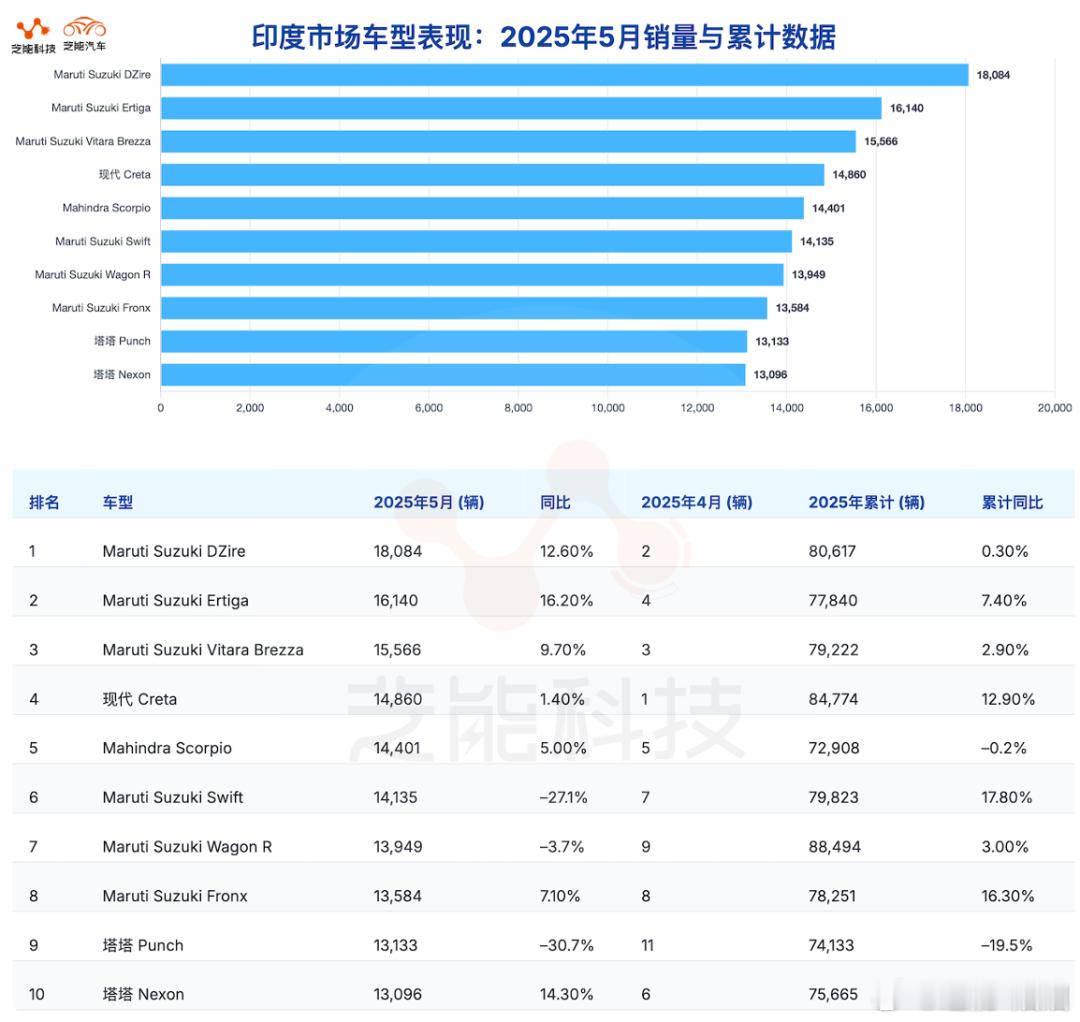The image size is (1080, 1022).
Task: Click 74,133 in the Punch row
Action: click(x=831, y=945)
